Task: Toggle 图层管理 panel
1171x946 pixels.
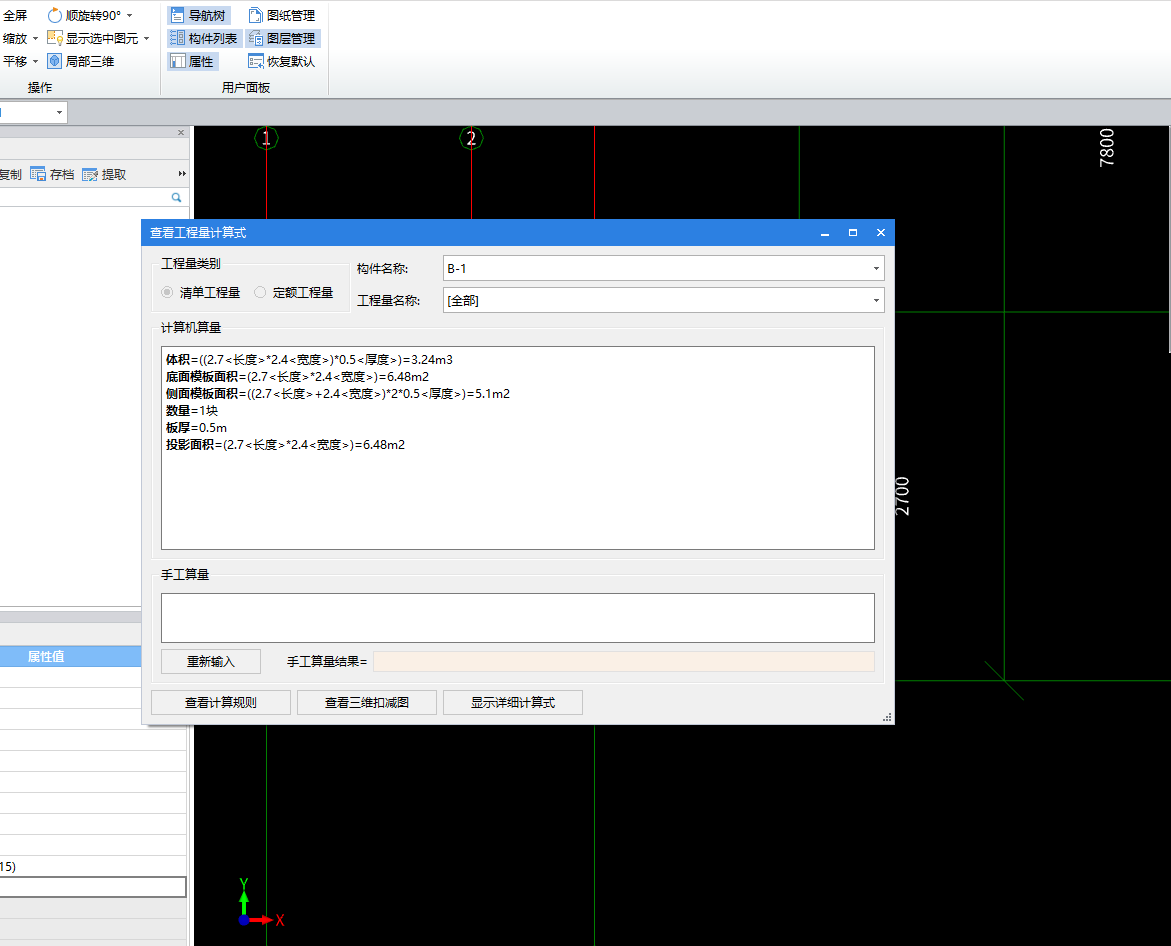Action: (282, 38)
